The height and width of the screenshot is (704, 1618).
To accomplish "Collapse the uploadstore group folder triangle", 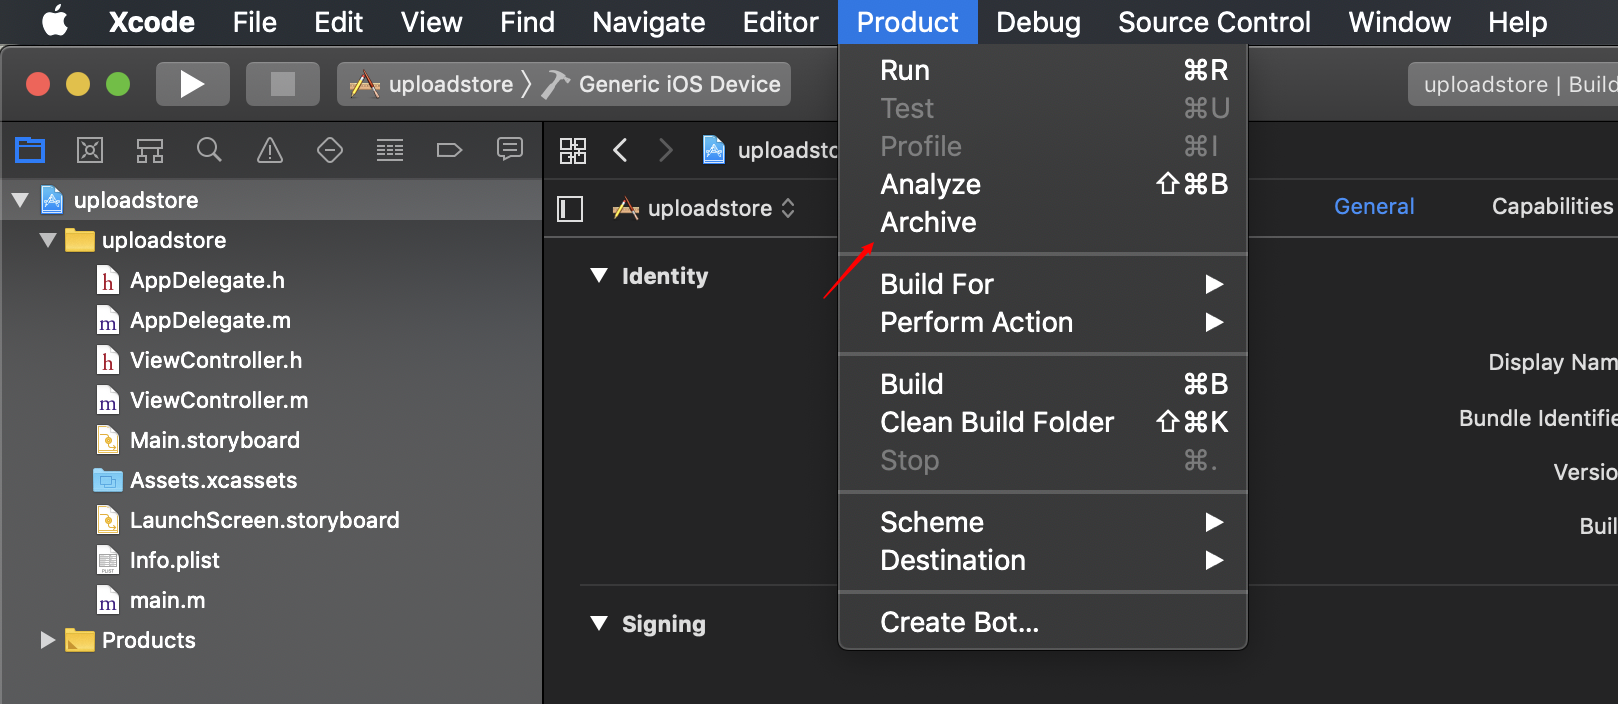I will 48,240.
